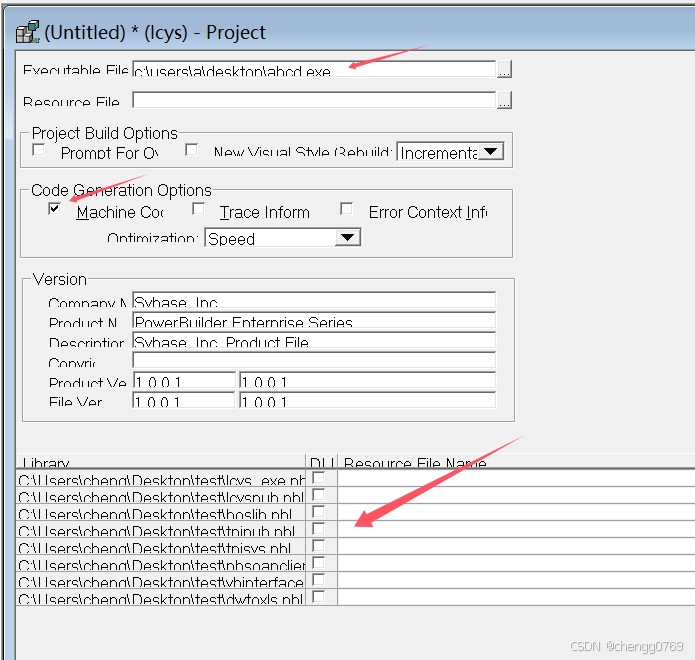Select the tpisys.pbl library row
Image resolution: width=695 pixels, height=660 pixels.
tap(160, 547)
